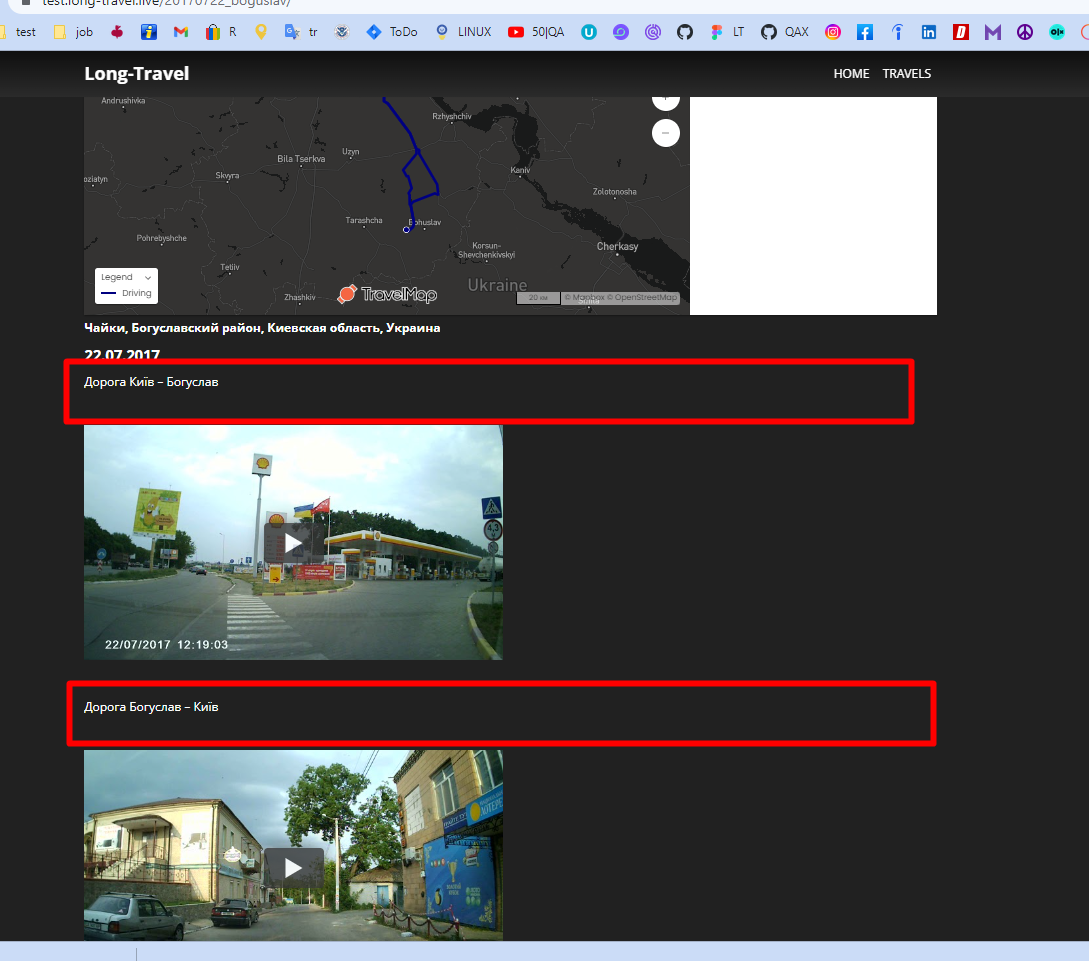Viewport: 1089px width, 961px height.
Task: Open the HOME menu item
Action: point(851,73)
